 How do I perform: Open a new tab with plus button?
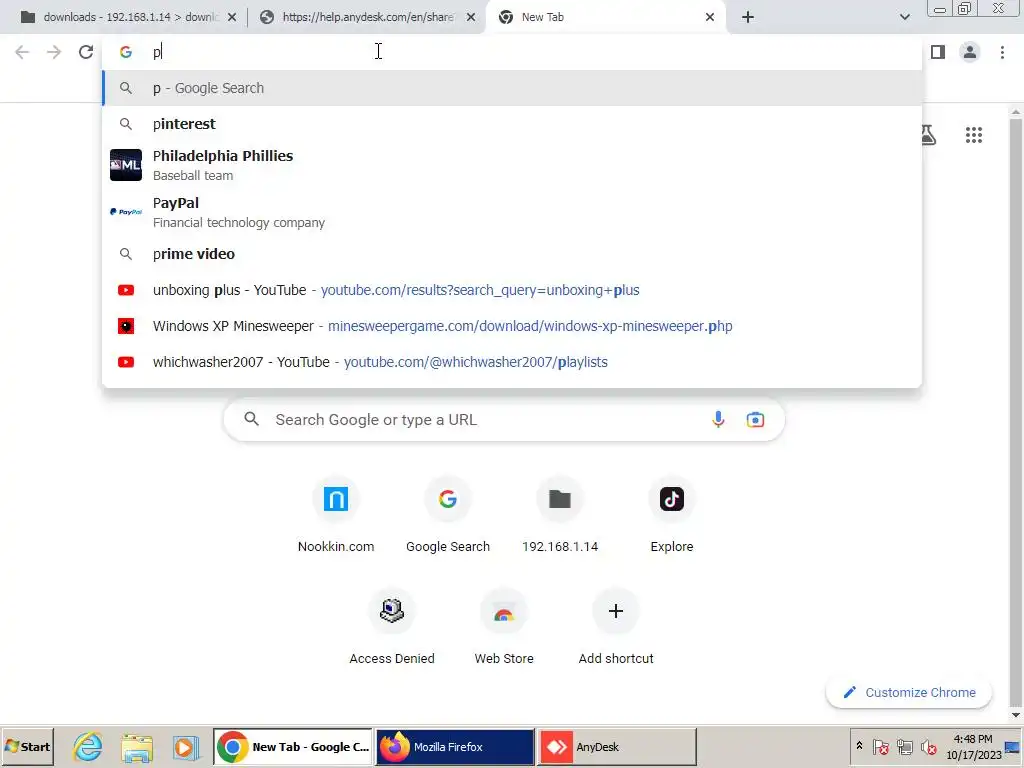pos(748,17)
